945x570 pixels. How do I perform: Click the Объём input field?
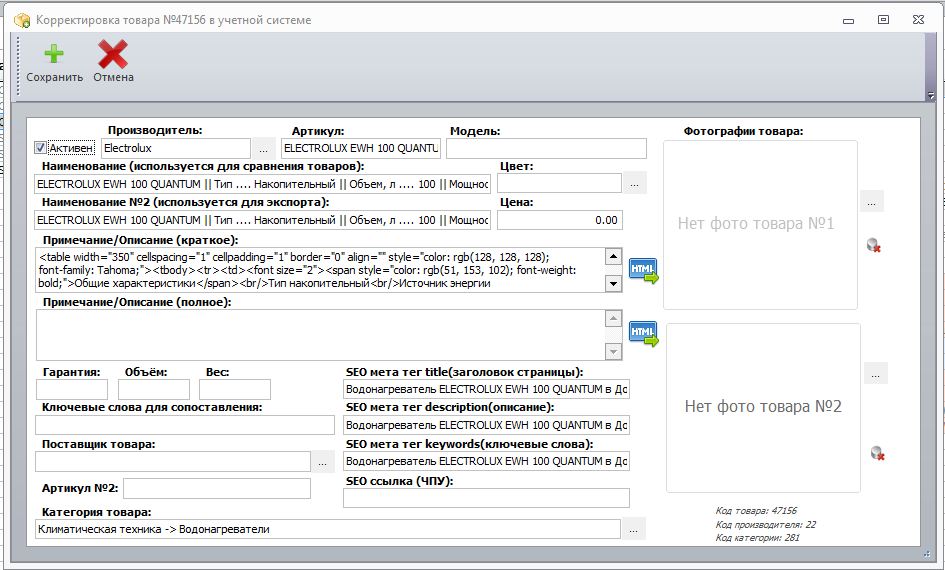(x=154, y=389)
